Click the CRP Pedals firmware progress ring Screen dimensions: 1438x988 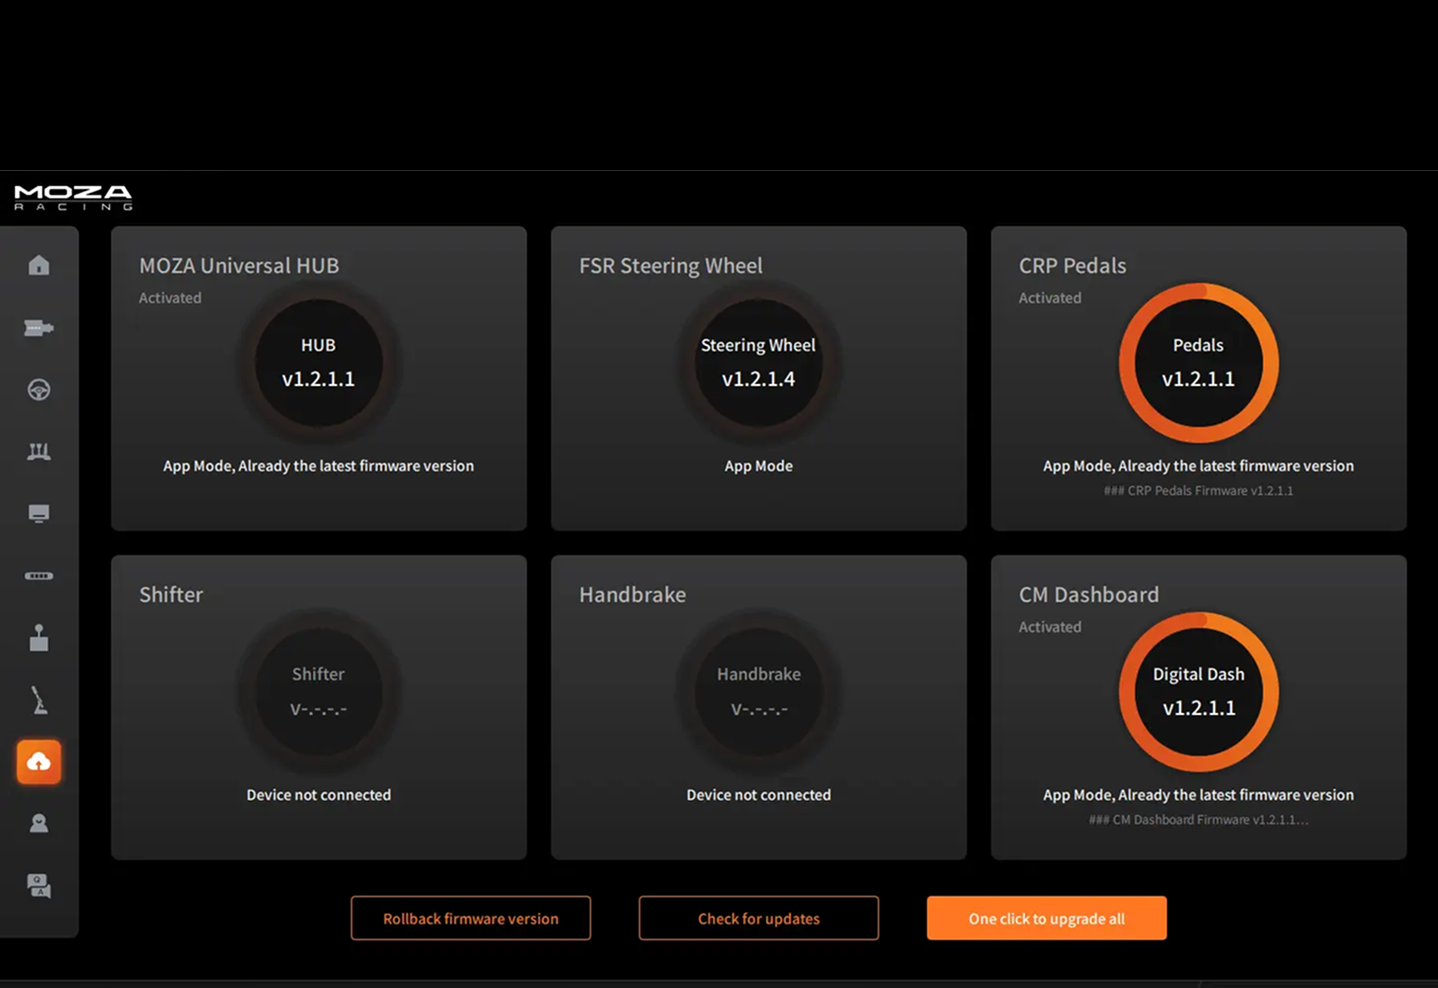pos(1198,362)
